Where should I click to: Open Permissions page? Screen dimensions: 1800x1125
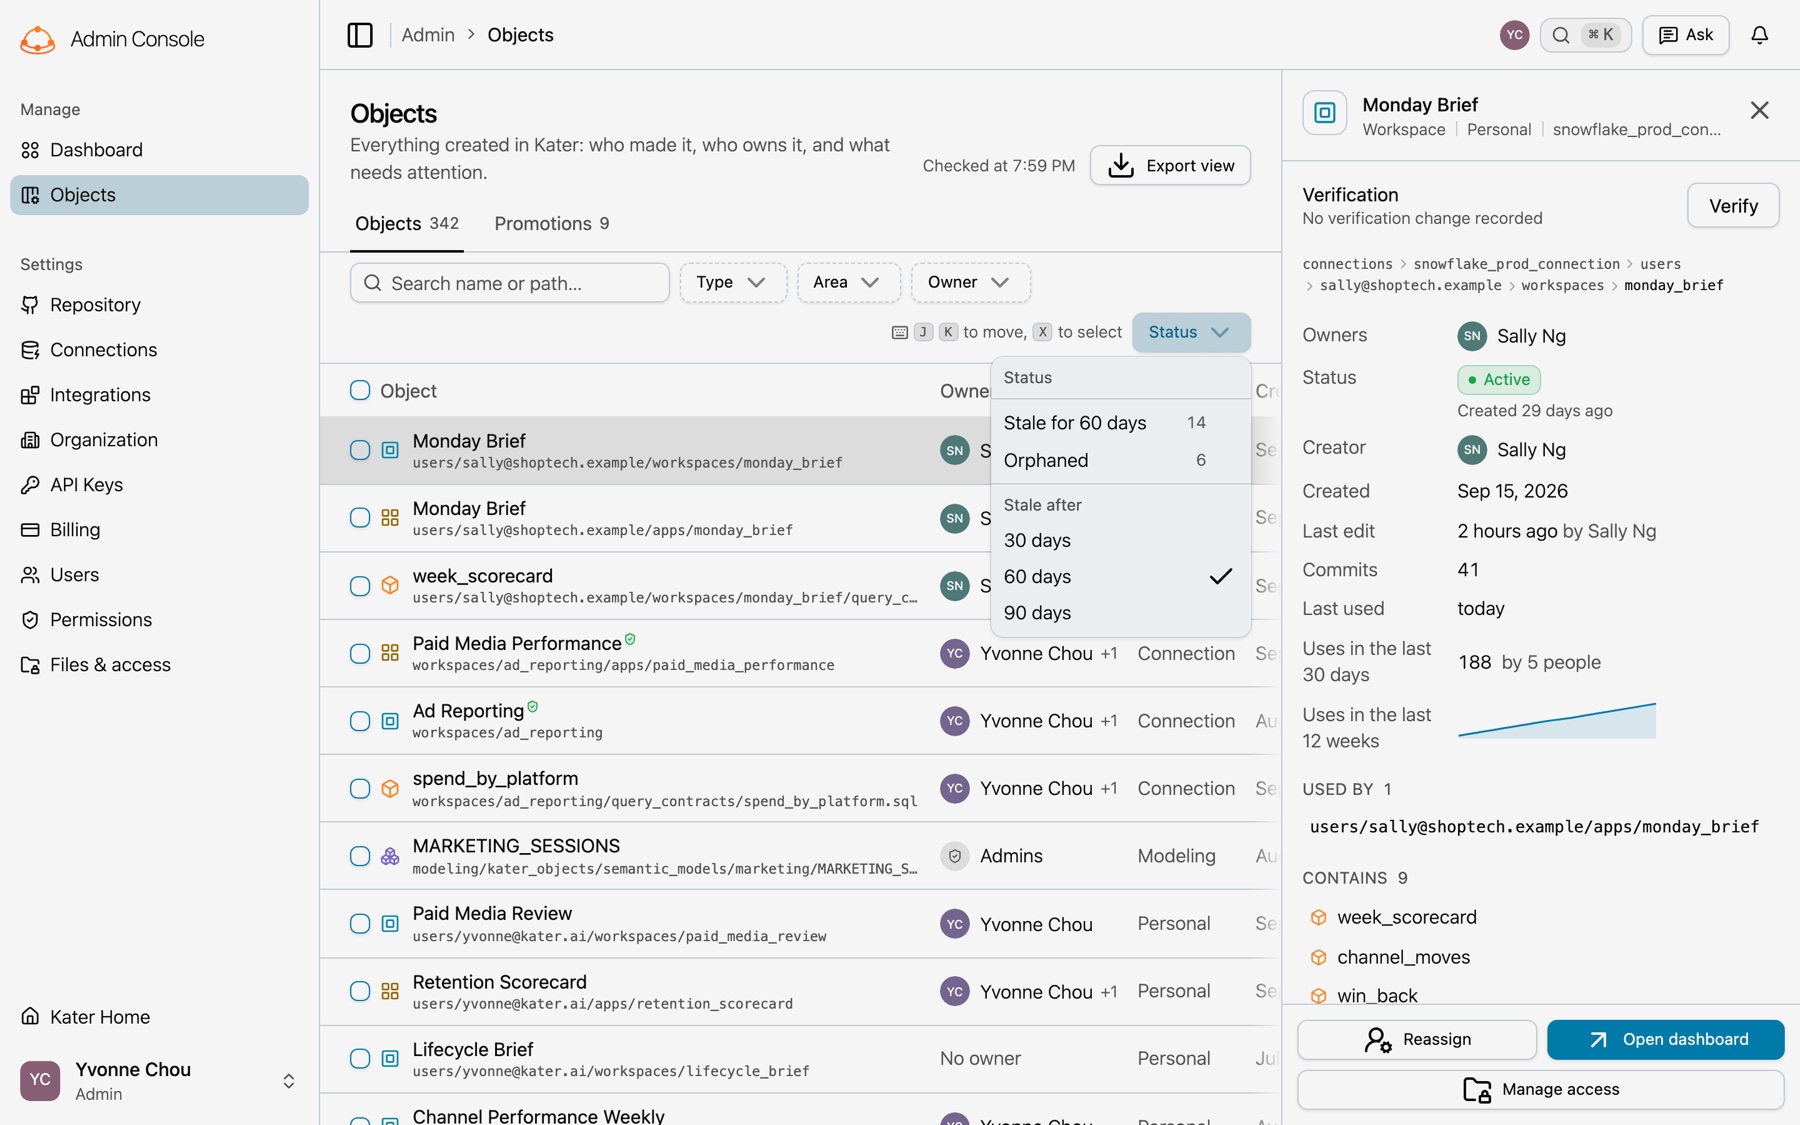[159, 620]
